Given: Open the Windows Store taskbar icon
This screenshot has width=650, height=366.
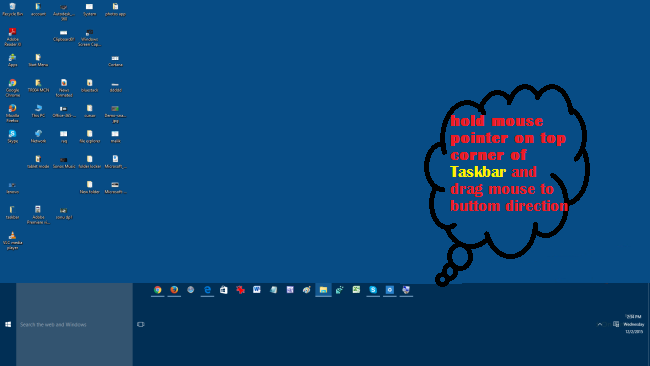Looking at the screenshot, I should point(224,290).
